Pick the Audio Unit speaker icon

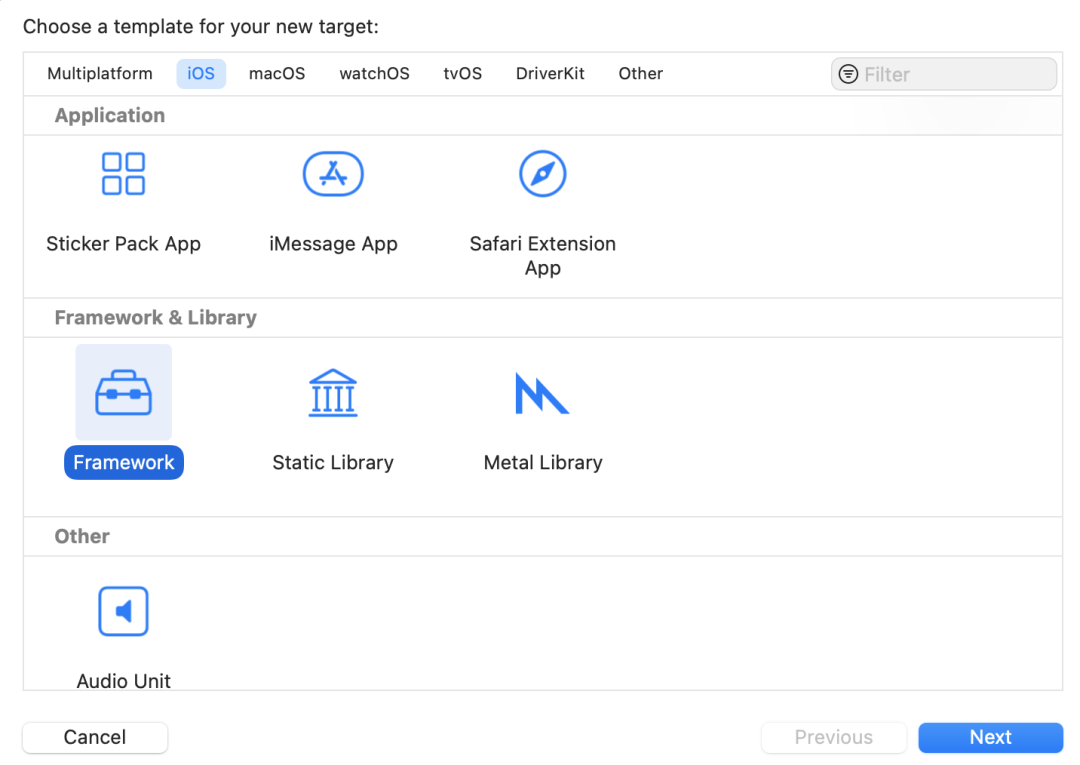(x=123, y=611)
